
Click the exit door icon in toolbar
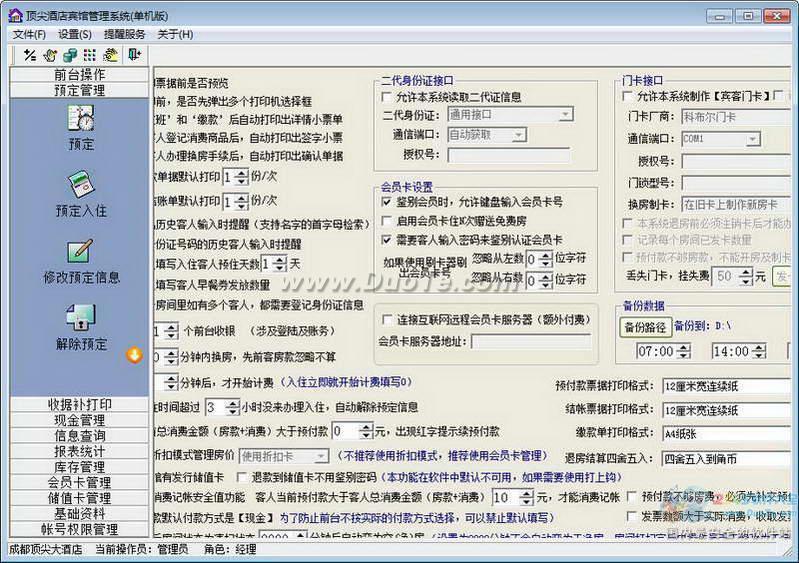(x=133, y=55)
